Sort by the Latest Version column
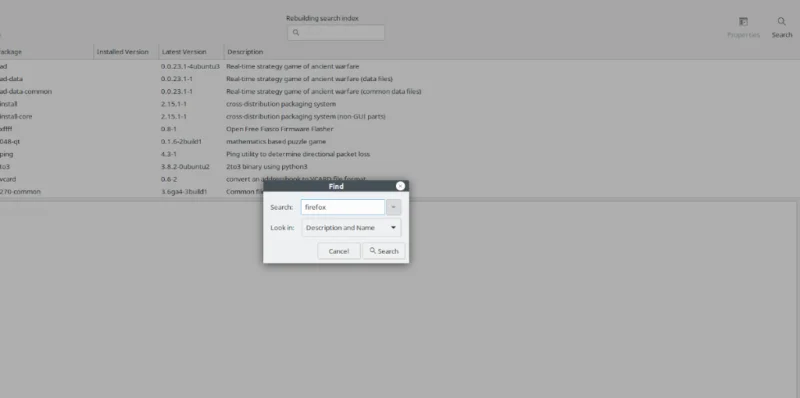Viewport: 800px width, 398px height. click(191, 52)
